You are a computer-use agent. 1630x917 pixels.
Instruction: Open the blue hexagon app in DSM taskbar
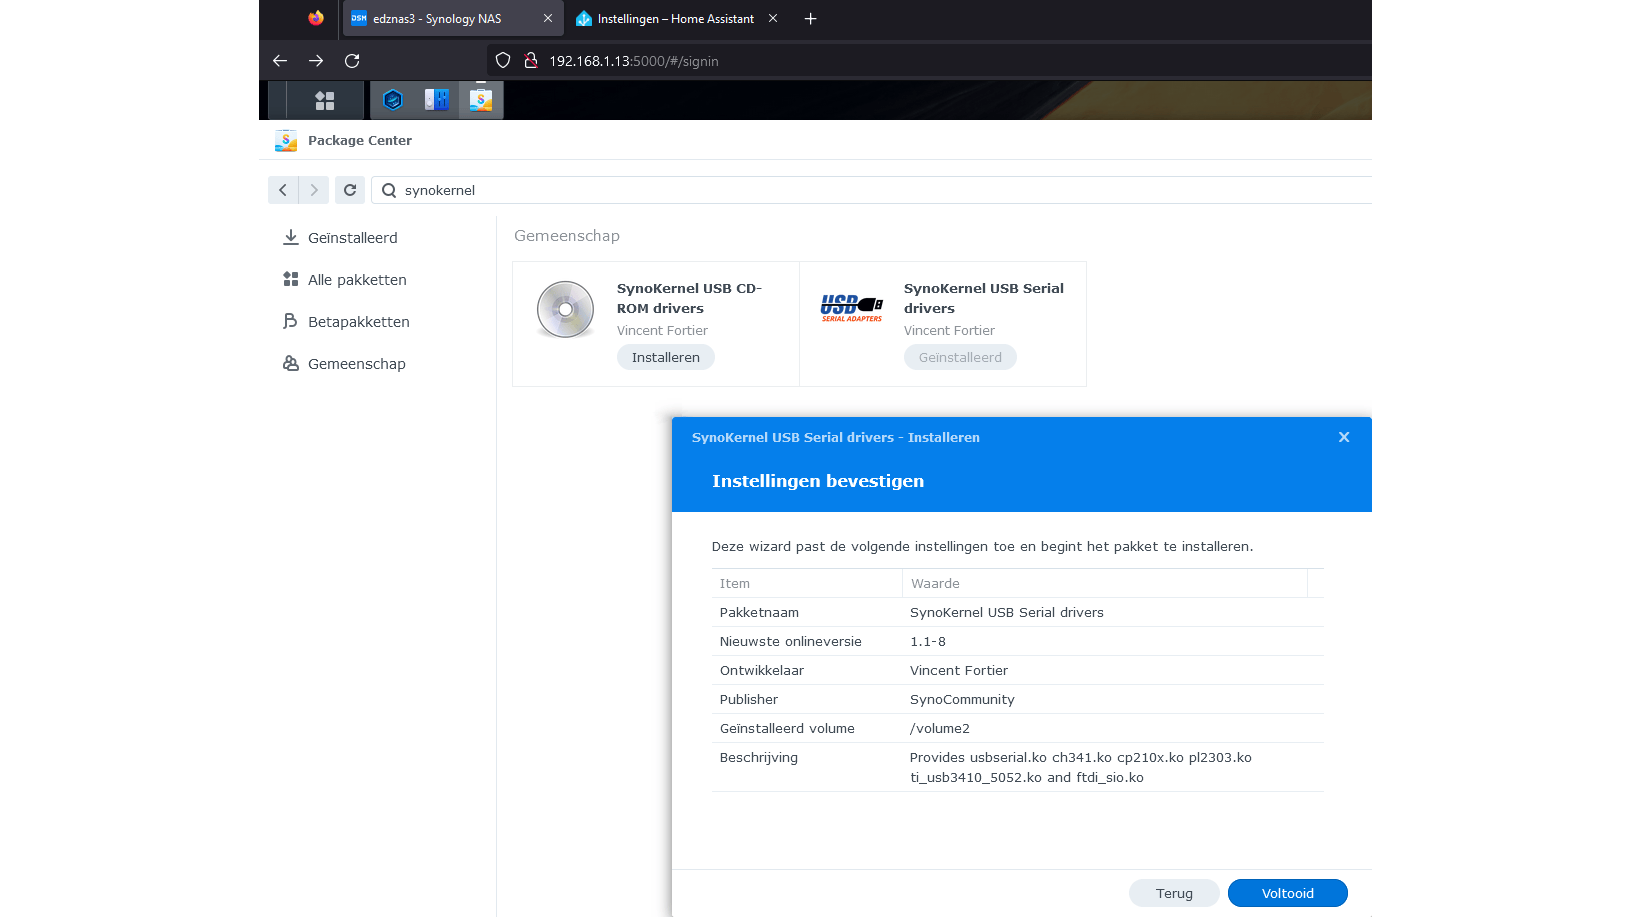(x=393, y=100)
